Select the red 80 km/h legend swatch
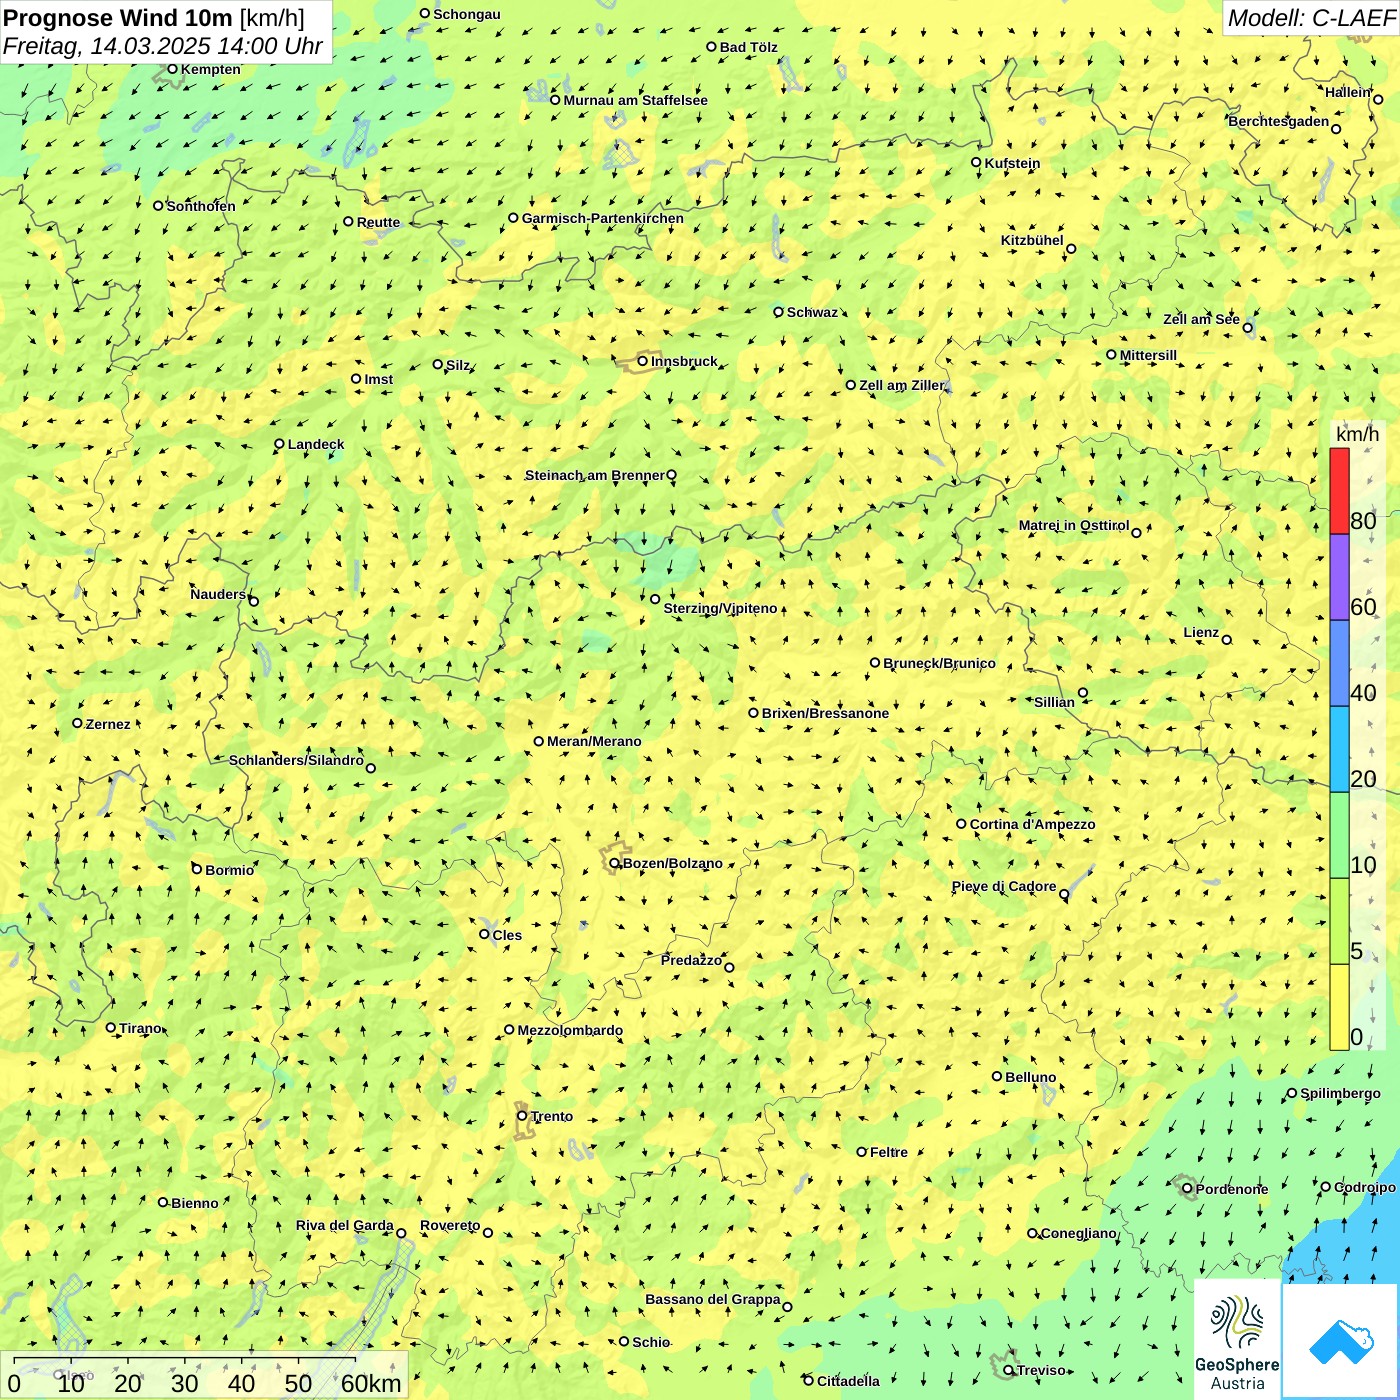The height and width of the screenshot is (1400, 1400). (1339, 491)
